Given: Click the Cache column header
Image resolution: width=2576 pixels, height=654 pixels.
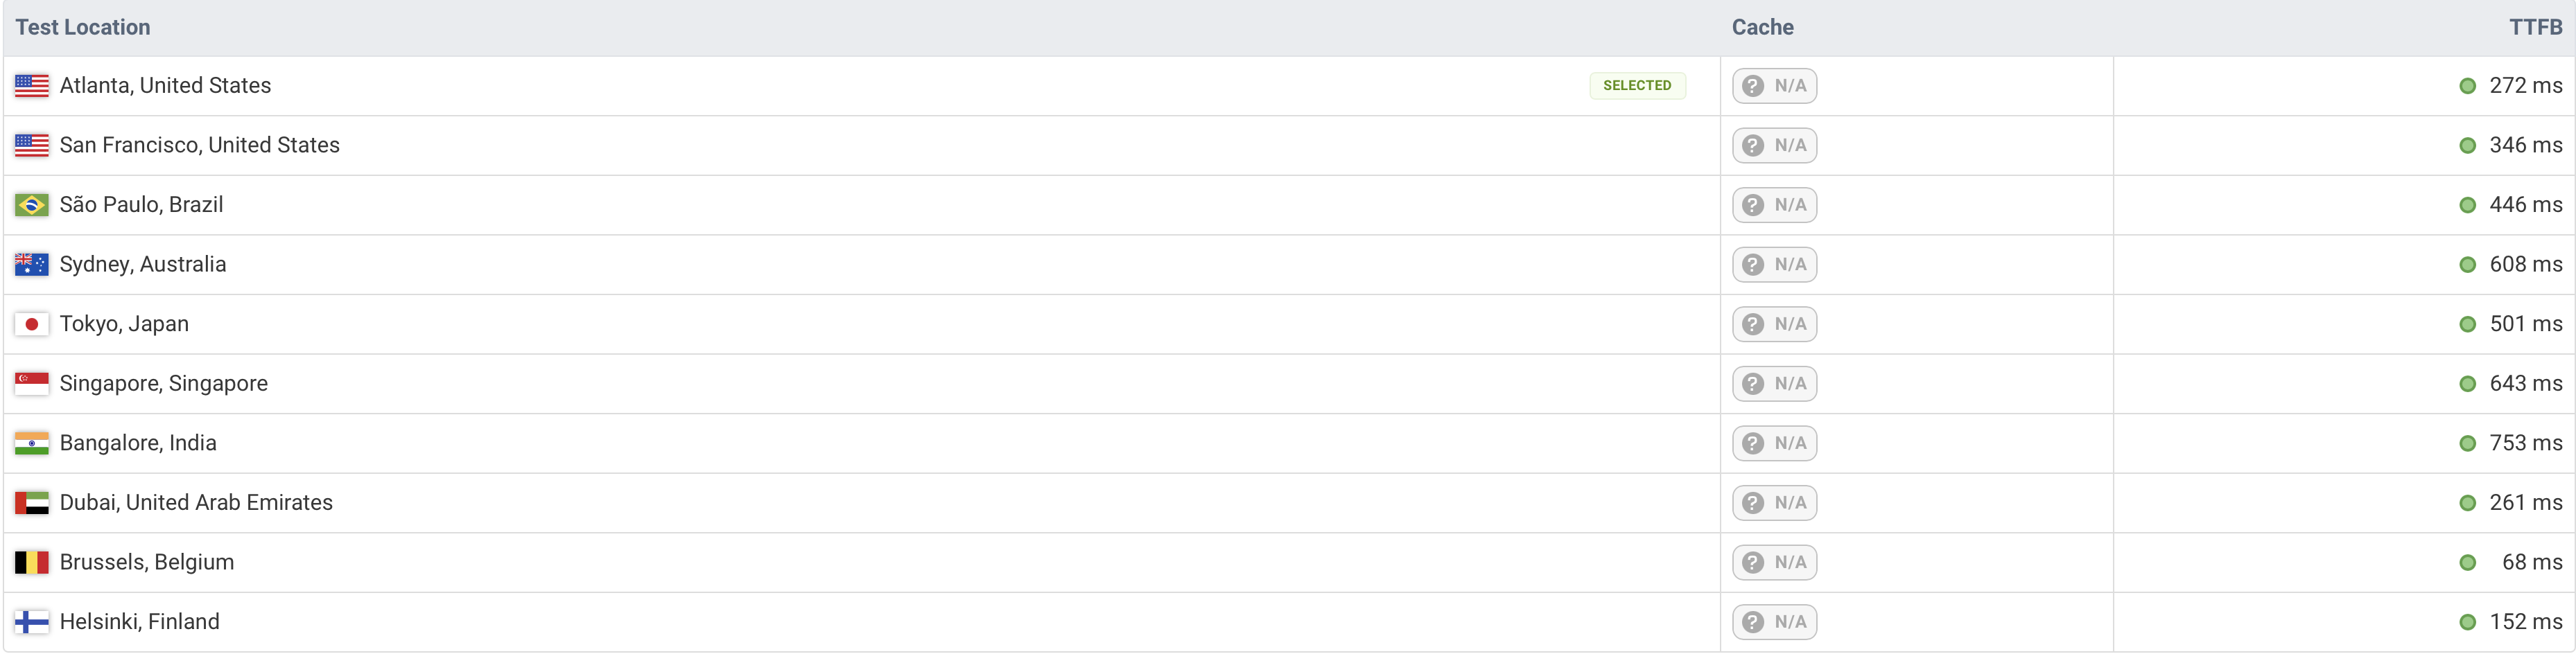Looking at the screenshot, I should pos(1762,27).
